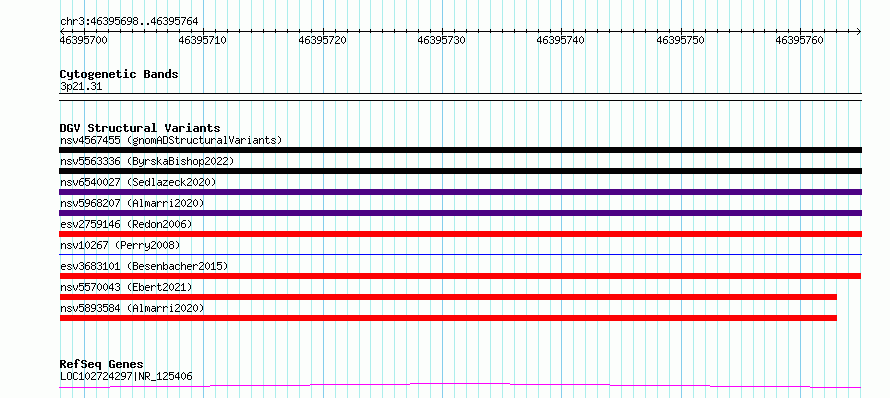The width and height of the screenshot is (890, 398).
Task: Select the black bar for nsv4567455
Action: pos(460,150)
